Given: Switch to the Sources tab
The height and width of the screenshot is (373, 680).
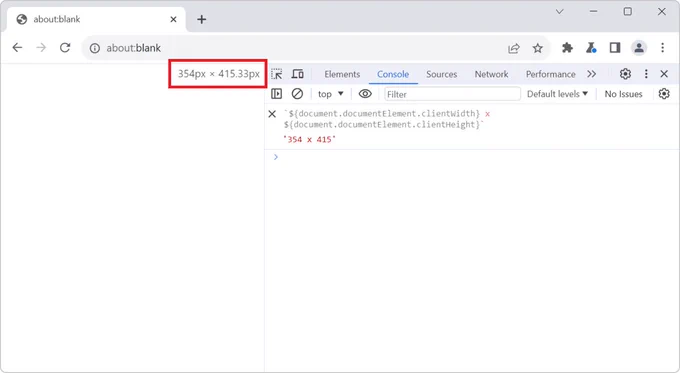Looking at the screenshot, I should [441, 74].
